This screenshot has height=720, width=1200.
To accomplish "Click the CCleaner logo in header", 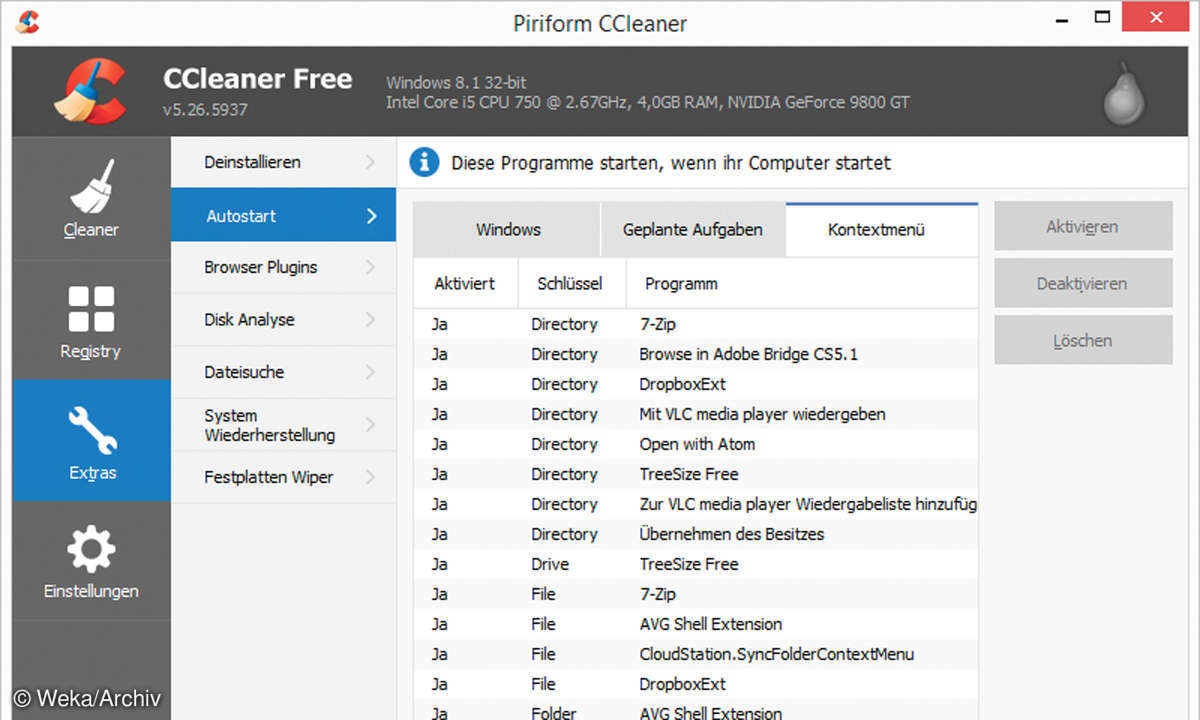I will click(x=89, y=91).
